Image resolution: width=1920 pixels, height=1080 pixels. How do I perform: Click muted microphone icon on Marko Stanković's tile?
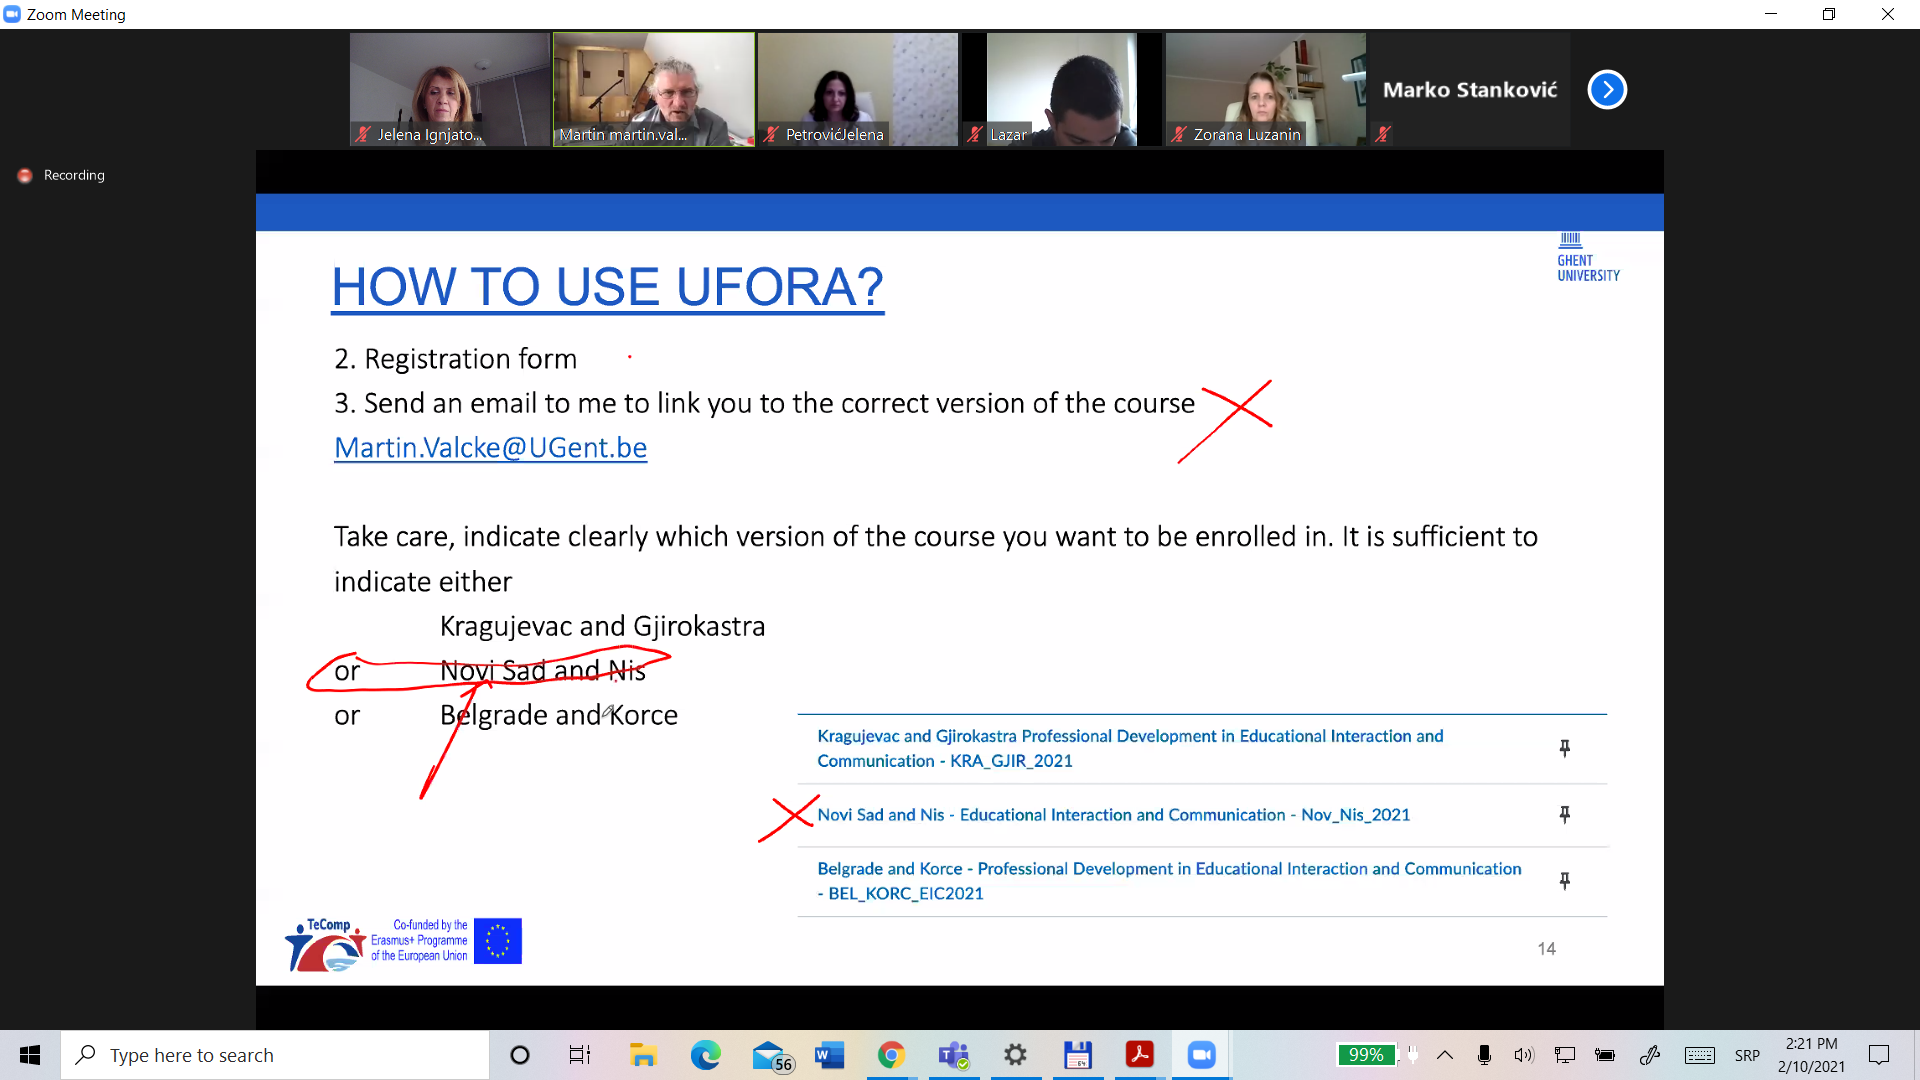(x=1383, y=134)
